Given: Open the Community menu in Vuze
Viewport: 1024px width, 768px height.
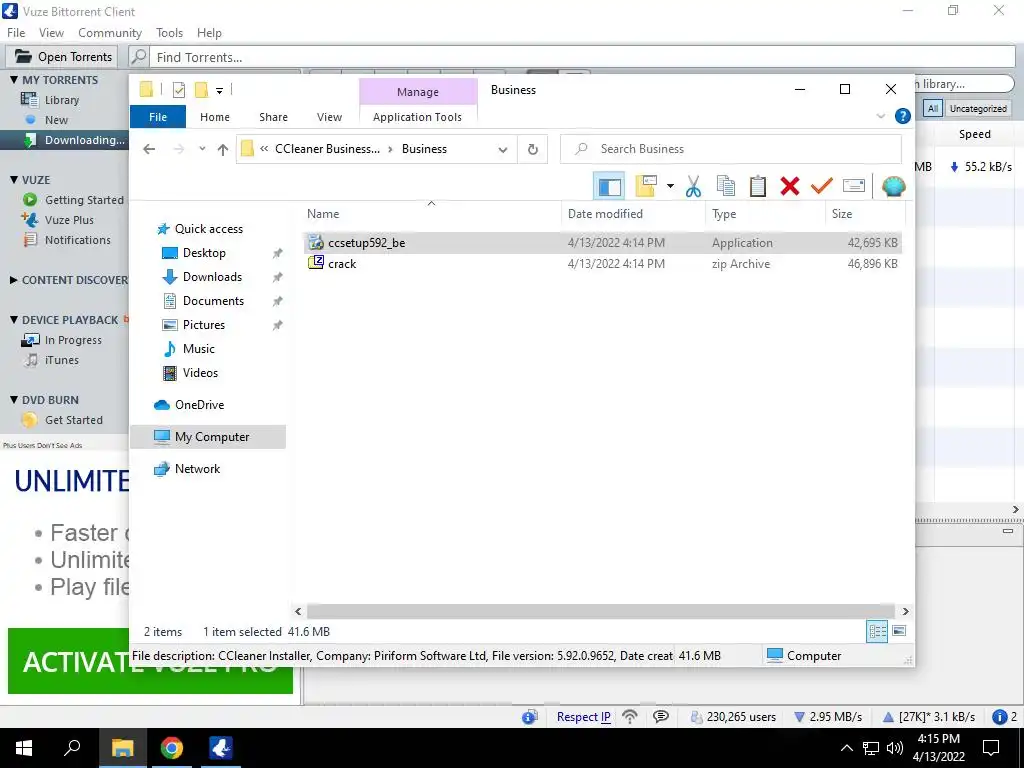Looking at the screenshot, I should (110, 33).
